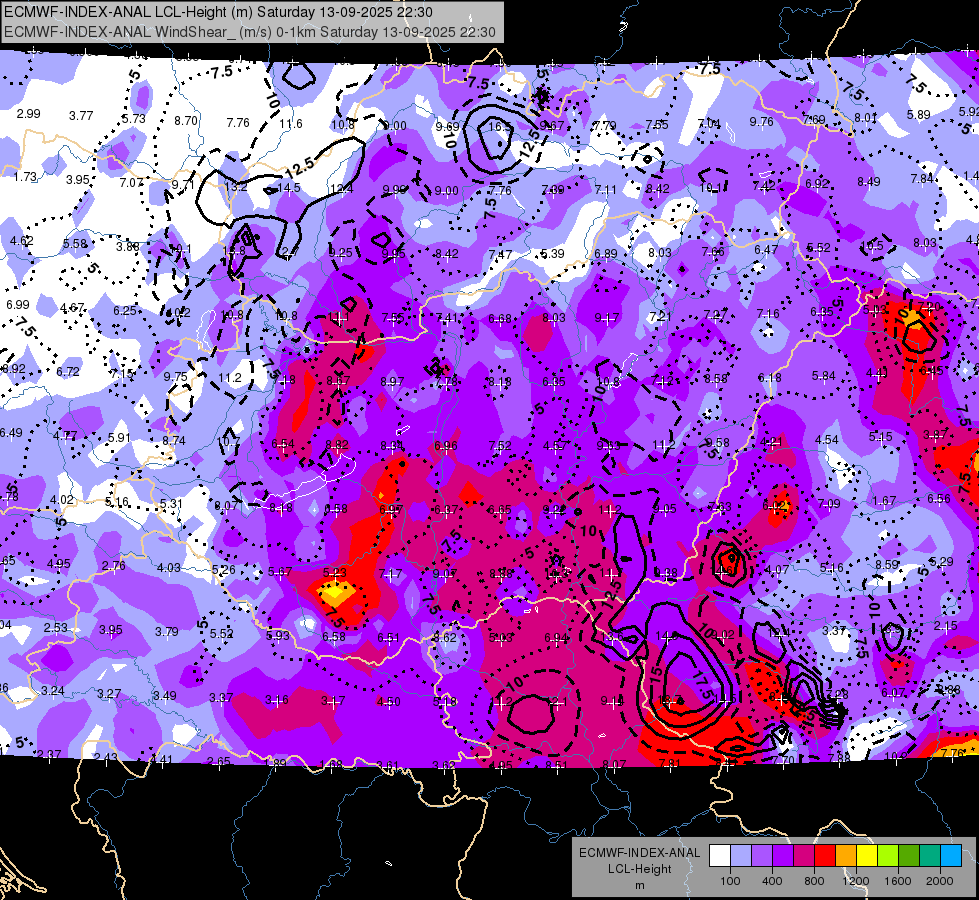Screen dimensions: 979x900
Task: Click the wind shear value 7.09
Action: click(829, 503)
